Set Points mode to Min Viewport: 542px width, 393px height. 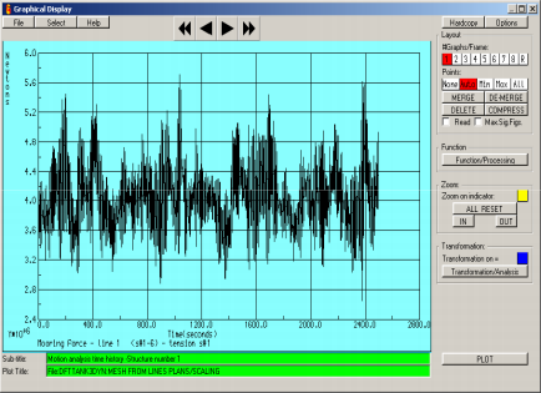pos(485,84)
